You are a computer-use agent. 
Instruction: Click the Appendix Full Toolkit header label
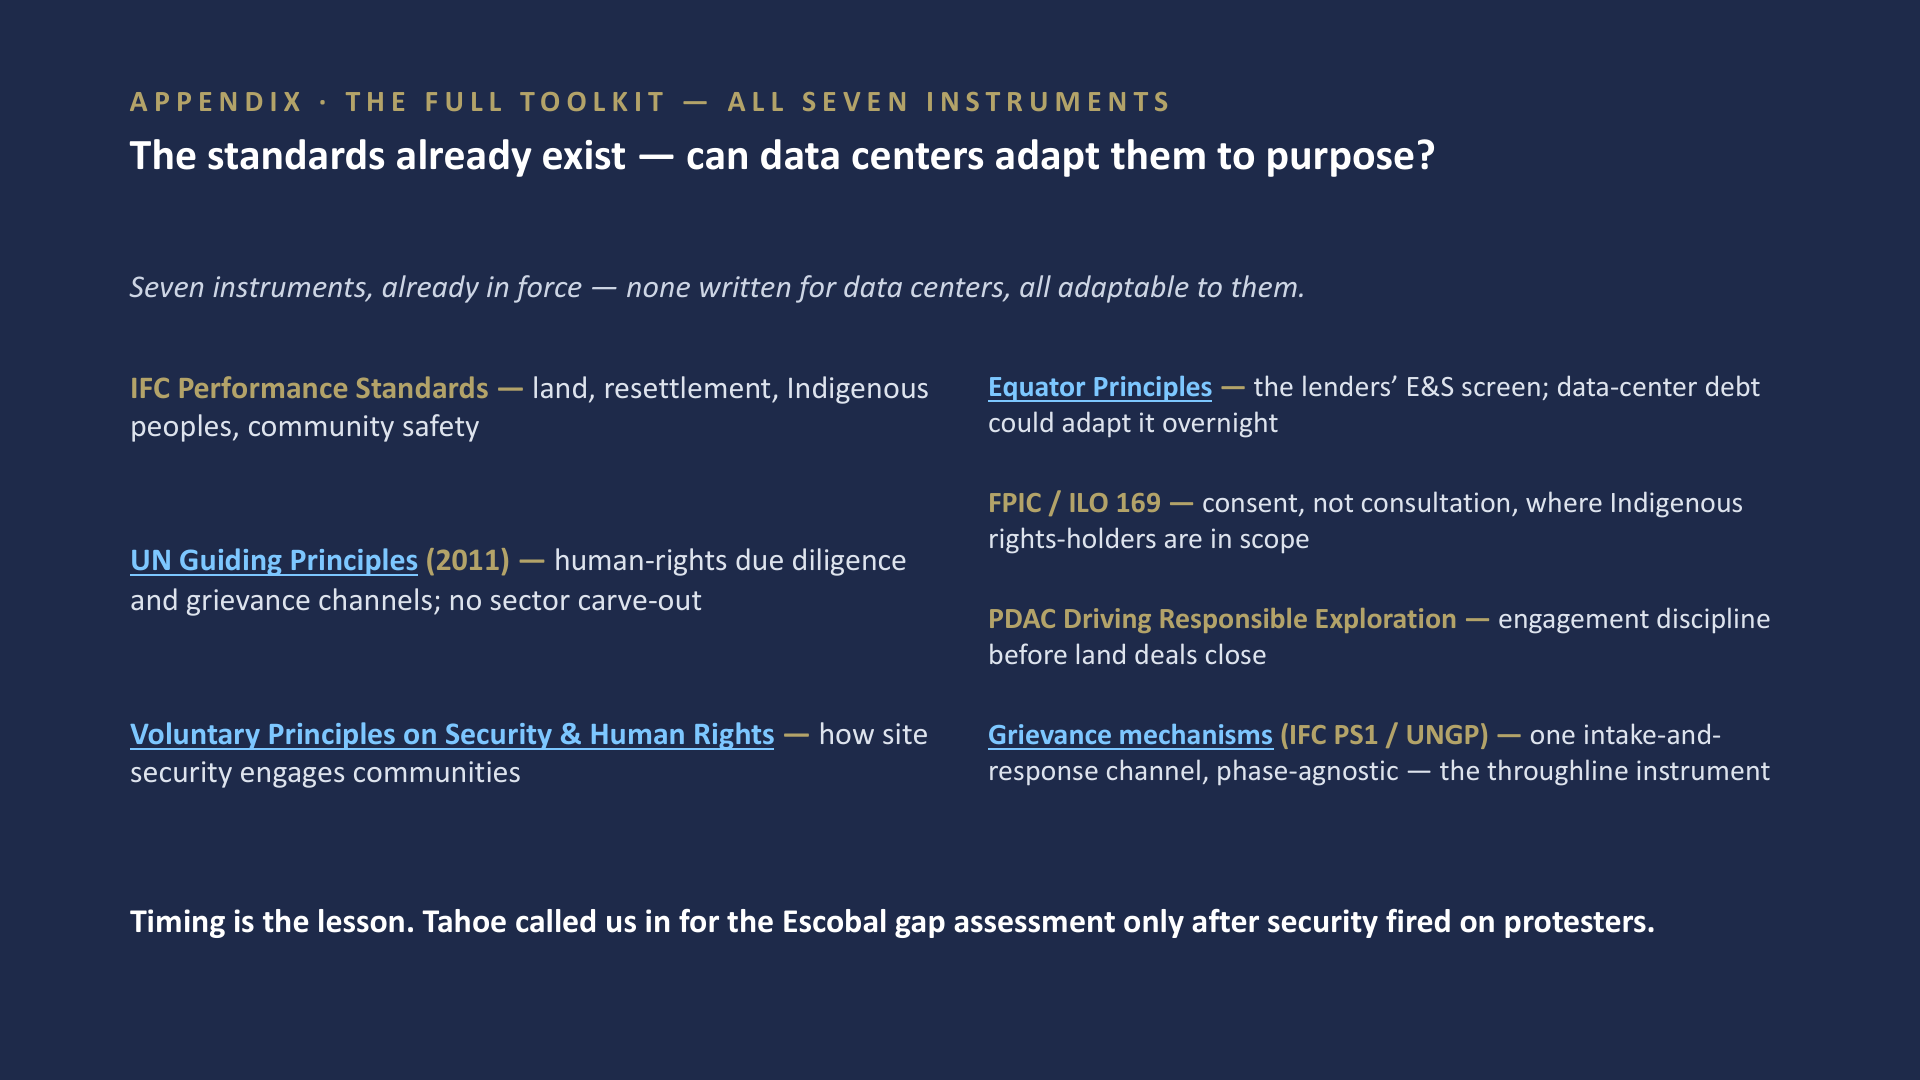pyautogui.click(x=650, y=102)
